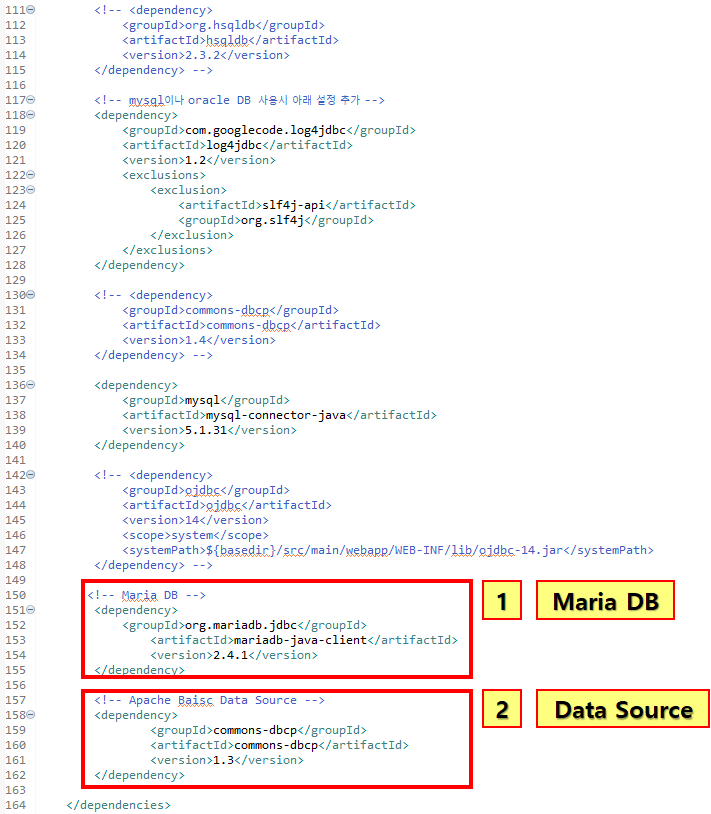Click commons-dbcp groupId on line 159
This screenshot has height=814, width=711.
click(255, 730)
